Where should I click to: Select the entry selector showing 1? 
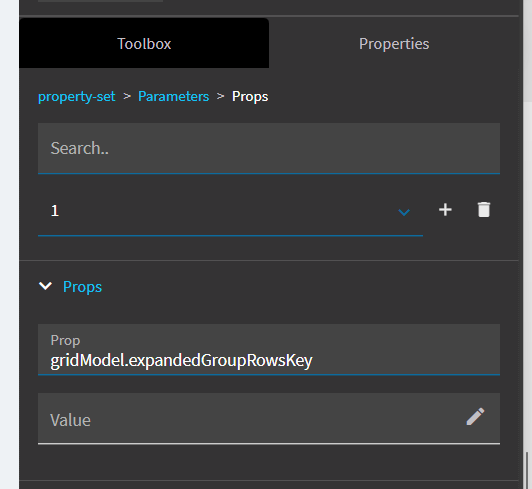(x=230, y=211)
